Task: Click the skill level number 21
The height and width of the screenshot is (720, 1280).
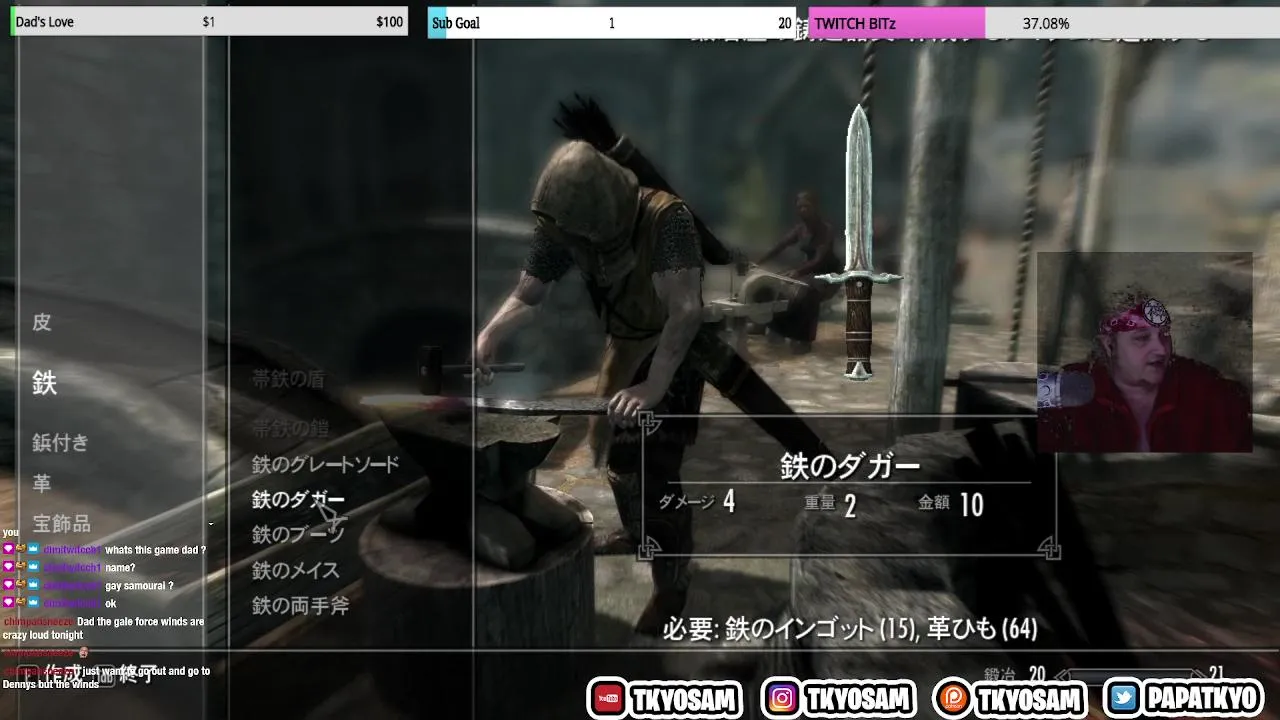Action: [x=1216, y=675]
